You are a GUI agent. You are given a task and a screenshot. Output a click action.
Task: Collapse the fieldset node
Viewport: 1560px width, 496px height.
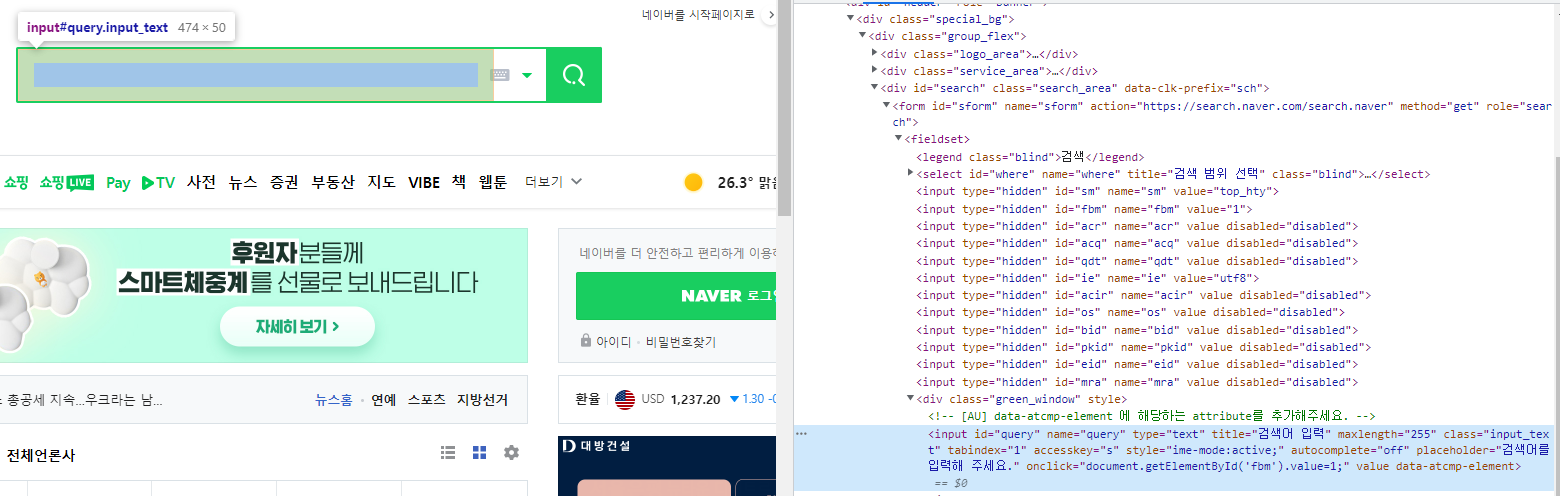898,140
